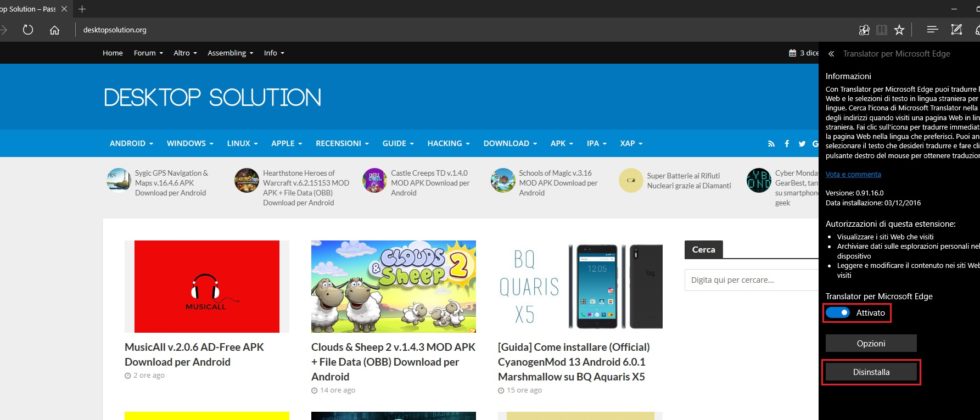
Task: Open the site's Twitter icon
Action: click(x=802, y=144)
